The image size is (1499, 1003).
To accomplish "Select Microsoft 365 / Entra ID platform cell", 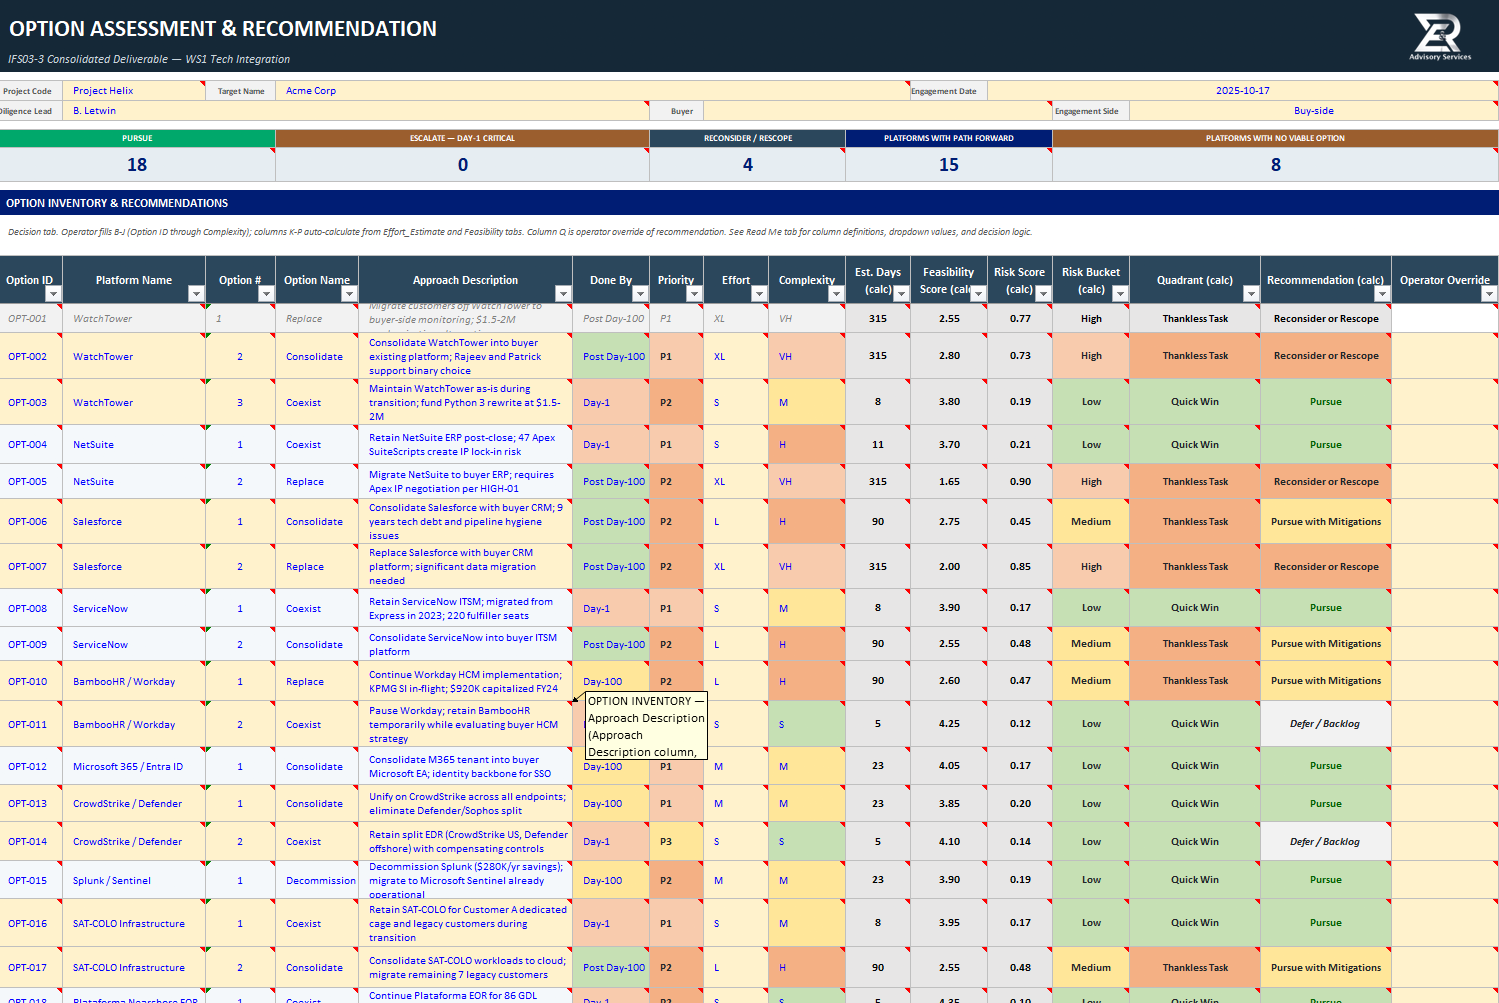I will coord(134,766).
